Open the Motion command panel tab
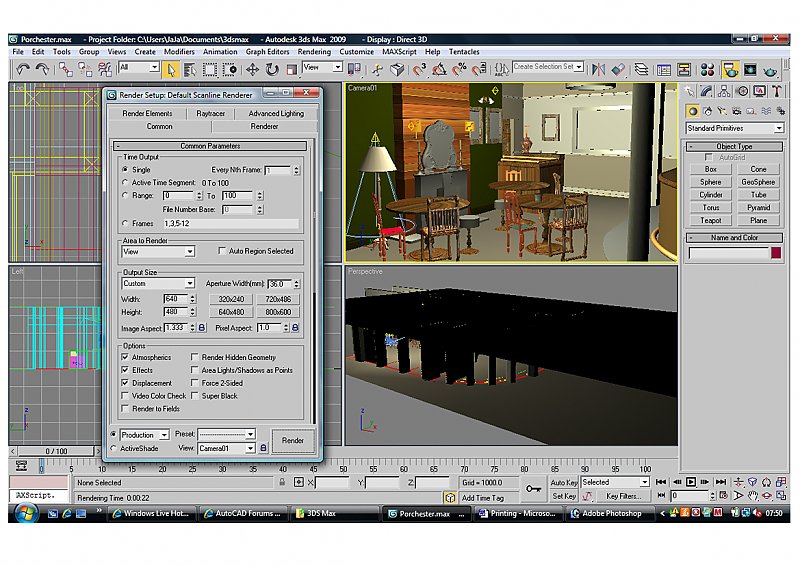800x566 pixels. (x=742, y=91)
